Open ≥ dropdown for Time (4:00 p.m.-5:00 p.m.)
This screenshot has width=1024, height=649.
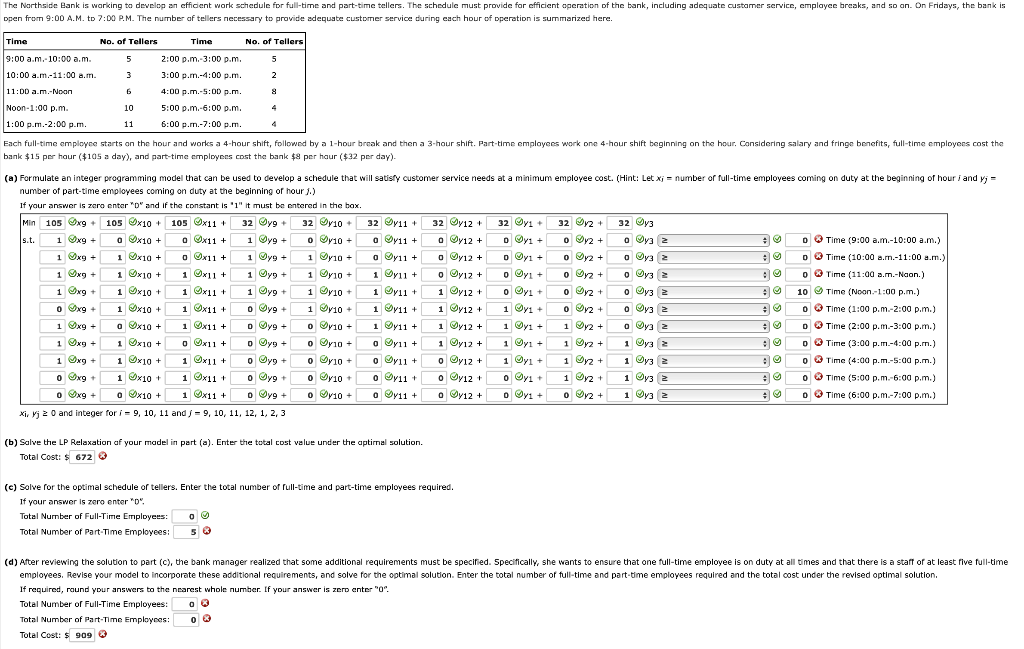(713, 360)
